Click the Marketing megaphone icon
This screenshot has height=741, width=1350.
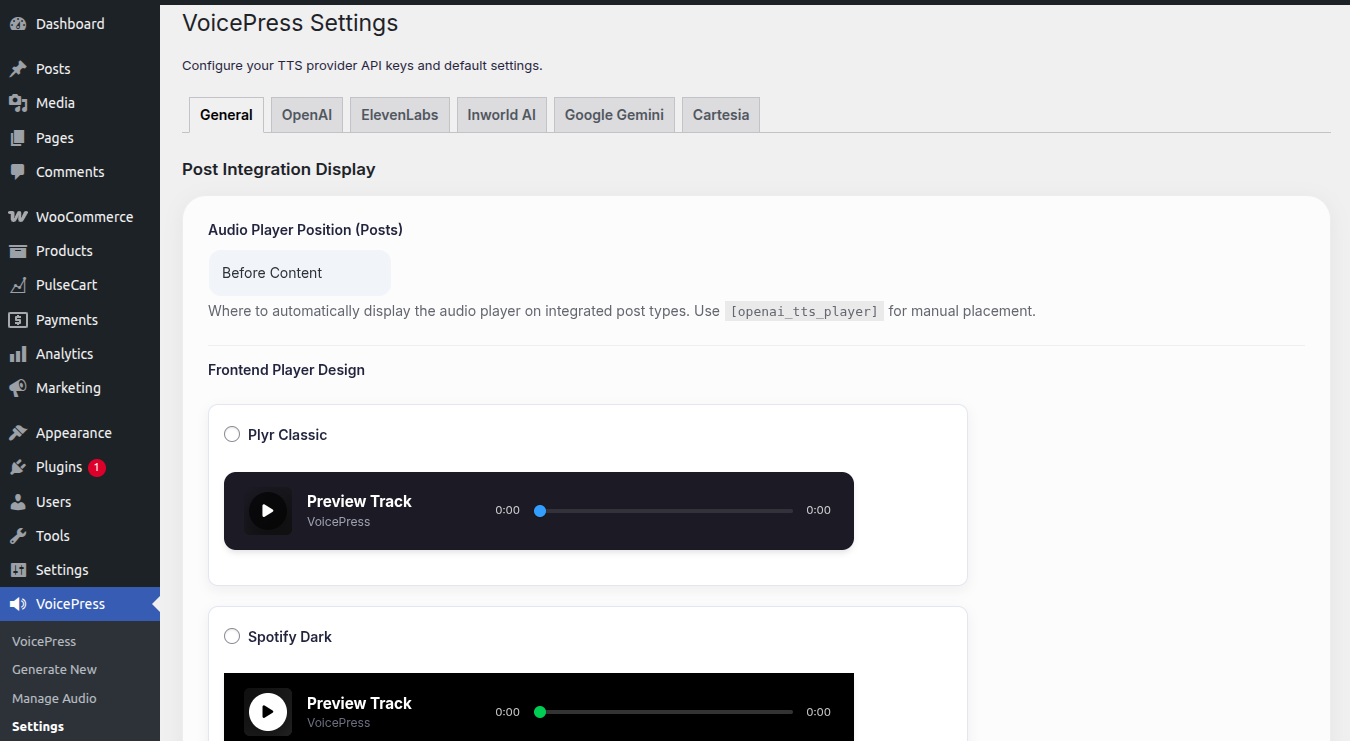tap(18, 388)
